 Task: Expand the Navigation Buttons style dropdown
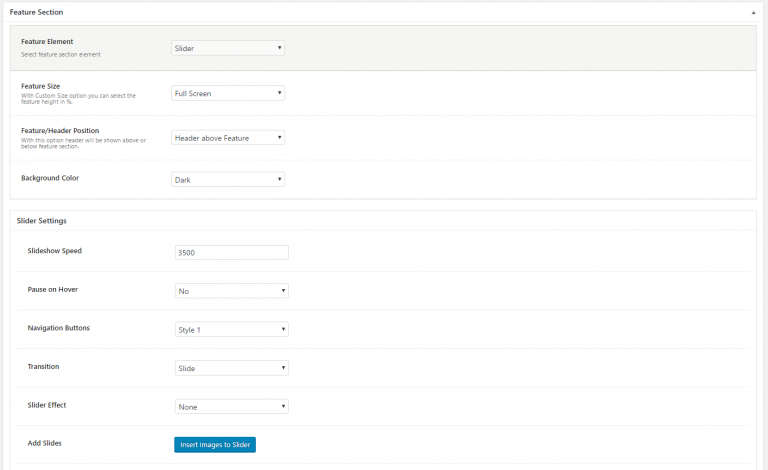pos(231,329)
